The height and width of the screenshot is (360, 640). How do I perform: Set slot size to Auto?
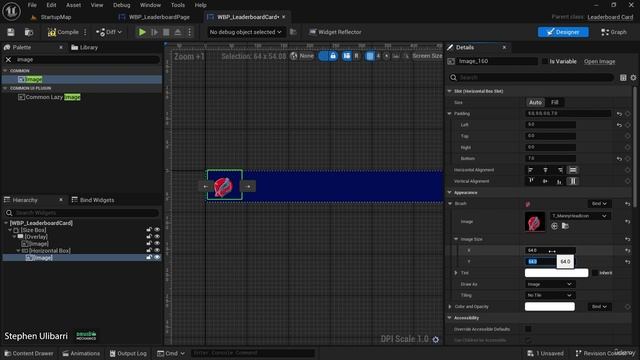(535, 102)
